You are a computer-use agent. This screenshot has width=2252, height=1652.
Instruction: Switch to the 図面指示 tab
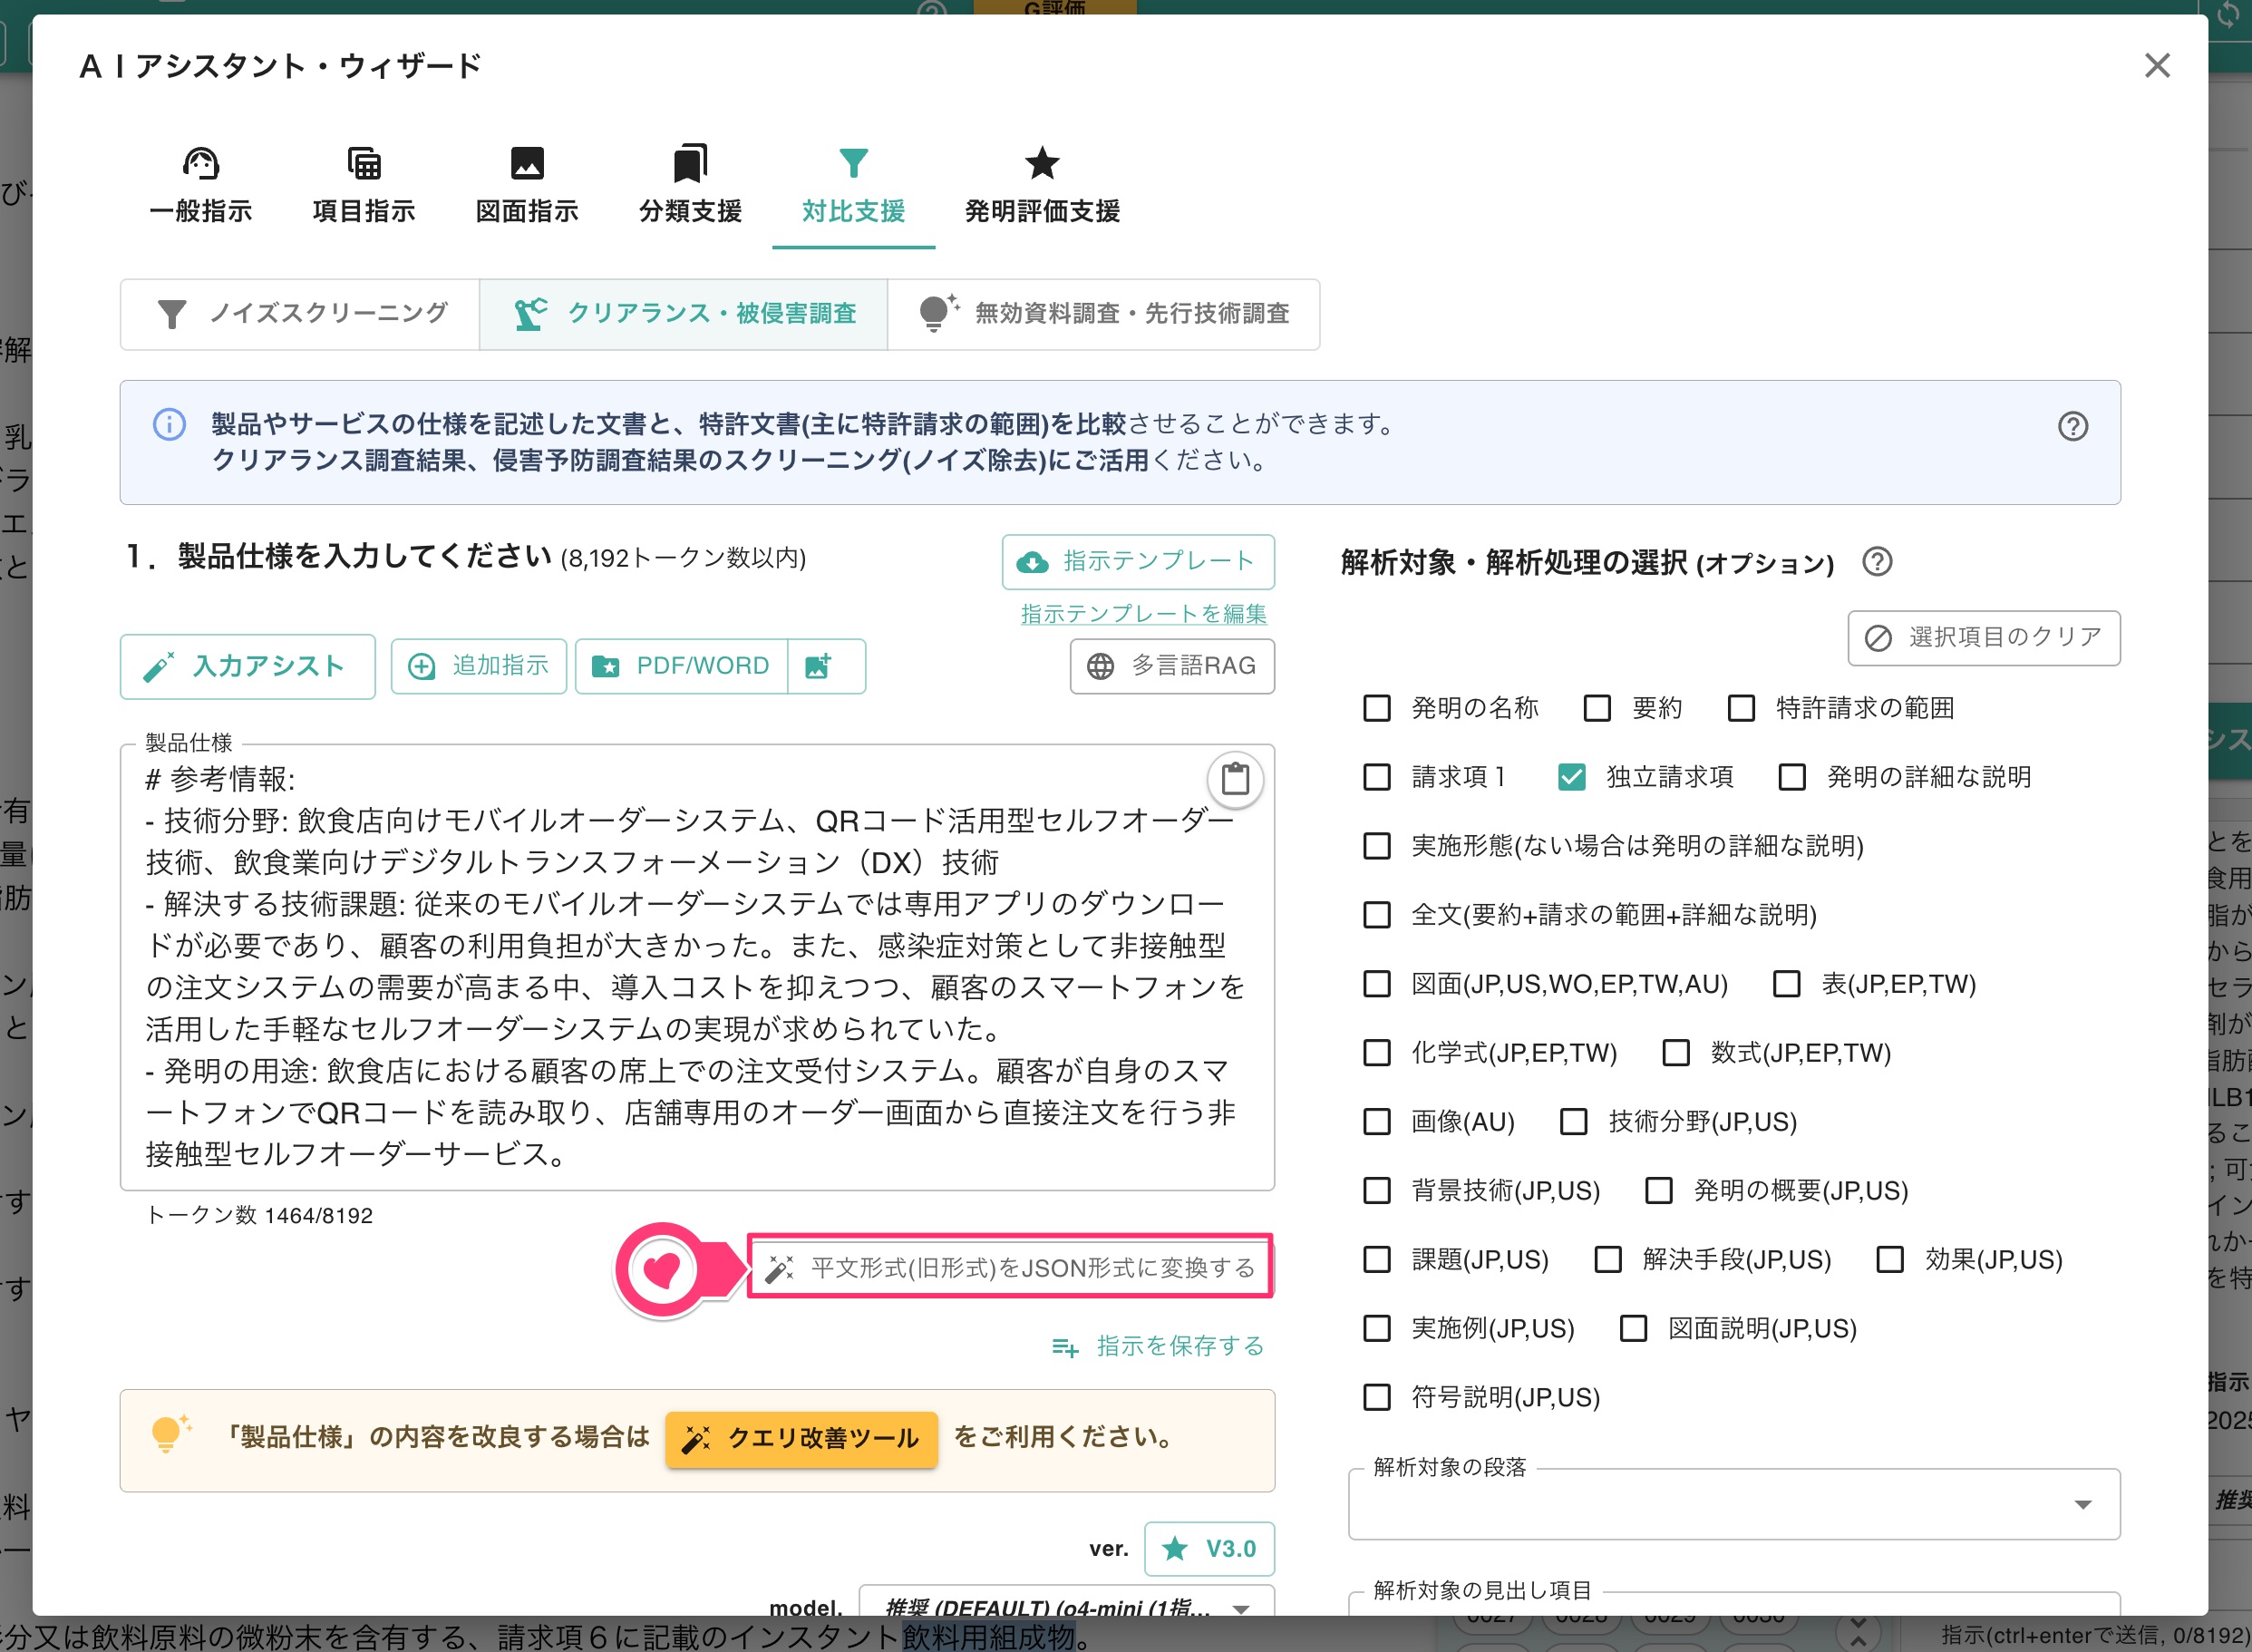coord(527,186)
